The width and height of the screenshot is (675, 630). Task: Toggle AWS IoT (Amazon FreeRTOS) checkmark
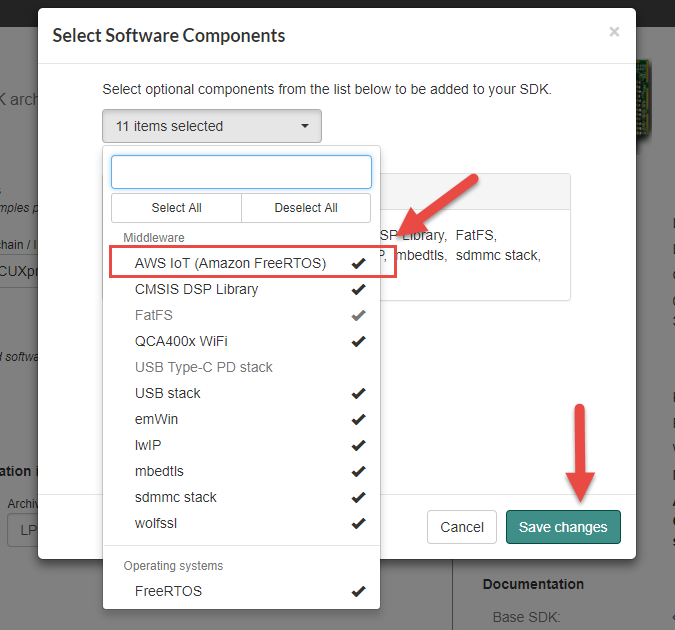[x=358, y=263]
